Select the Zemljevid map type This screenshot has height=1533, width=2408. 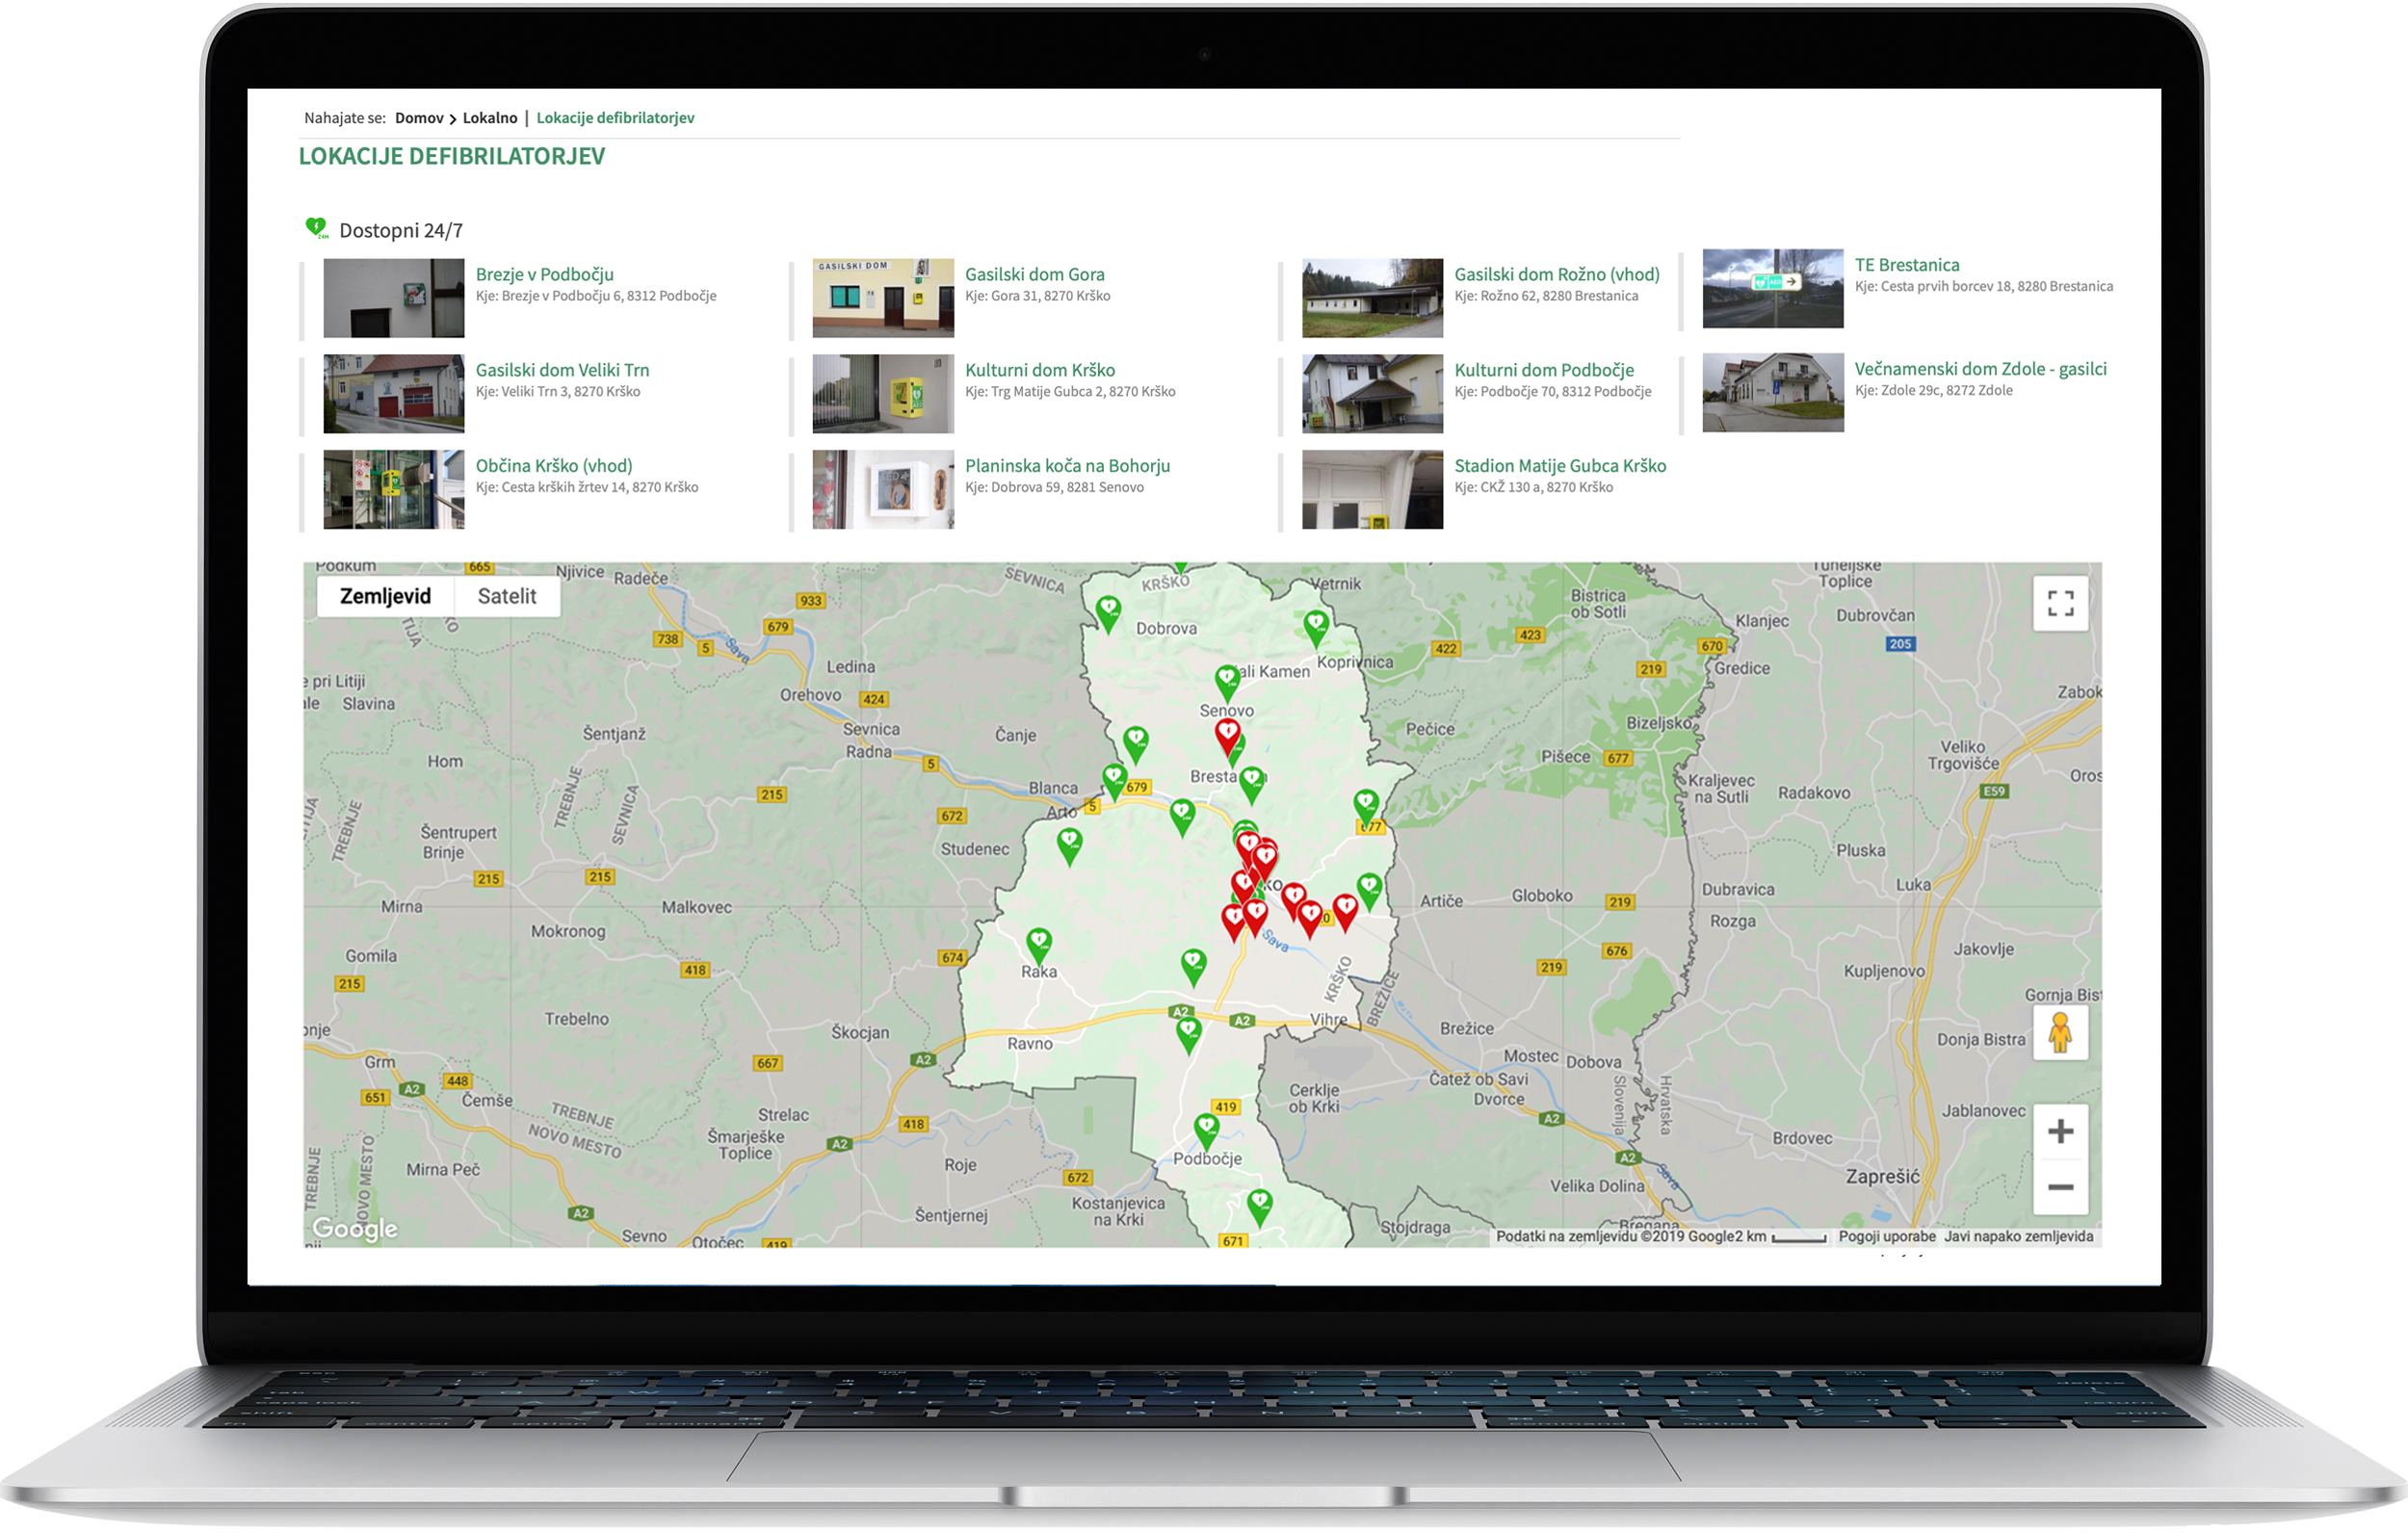(x=385, y=596)
